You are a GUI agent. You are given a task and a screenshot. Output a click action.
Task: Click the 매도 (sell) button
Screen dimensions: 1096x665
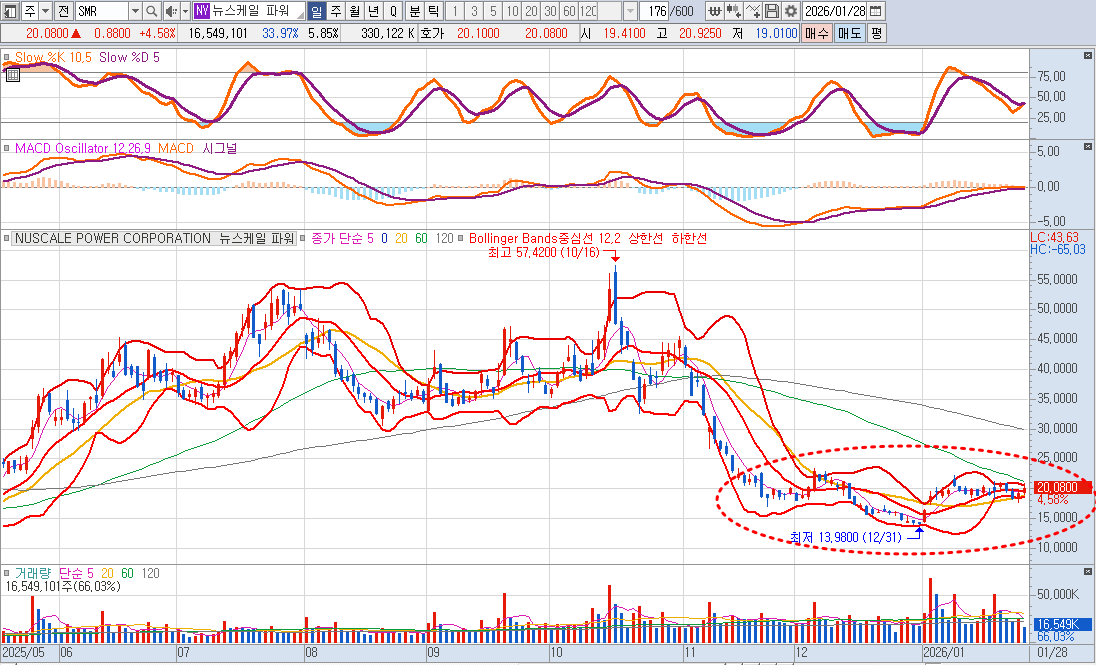(849, 33)
